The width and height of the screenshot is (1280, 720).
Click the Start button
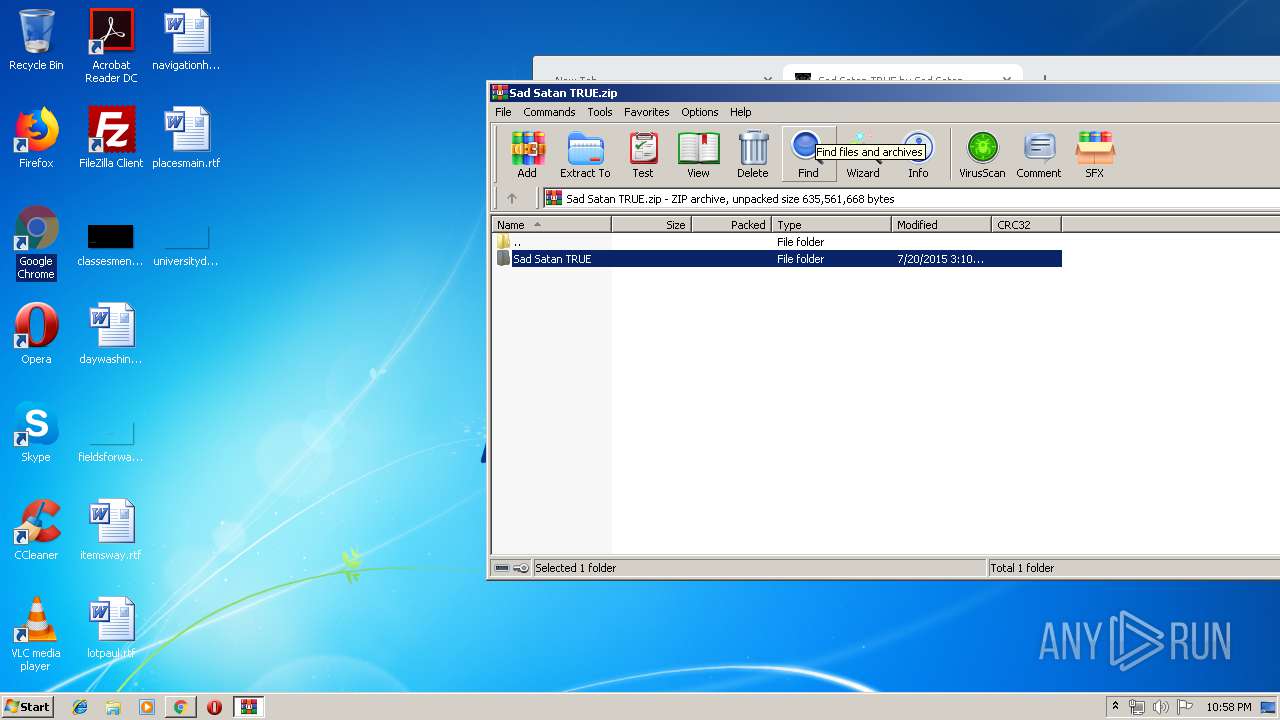[28, 707]
